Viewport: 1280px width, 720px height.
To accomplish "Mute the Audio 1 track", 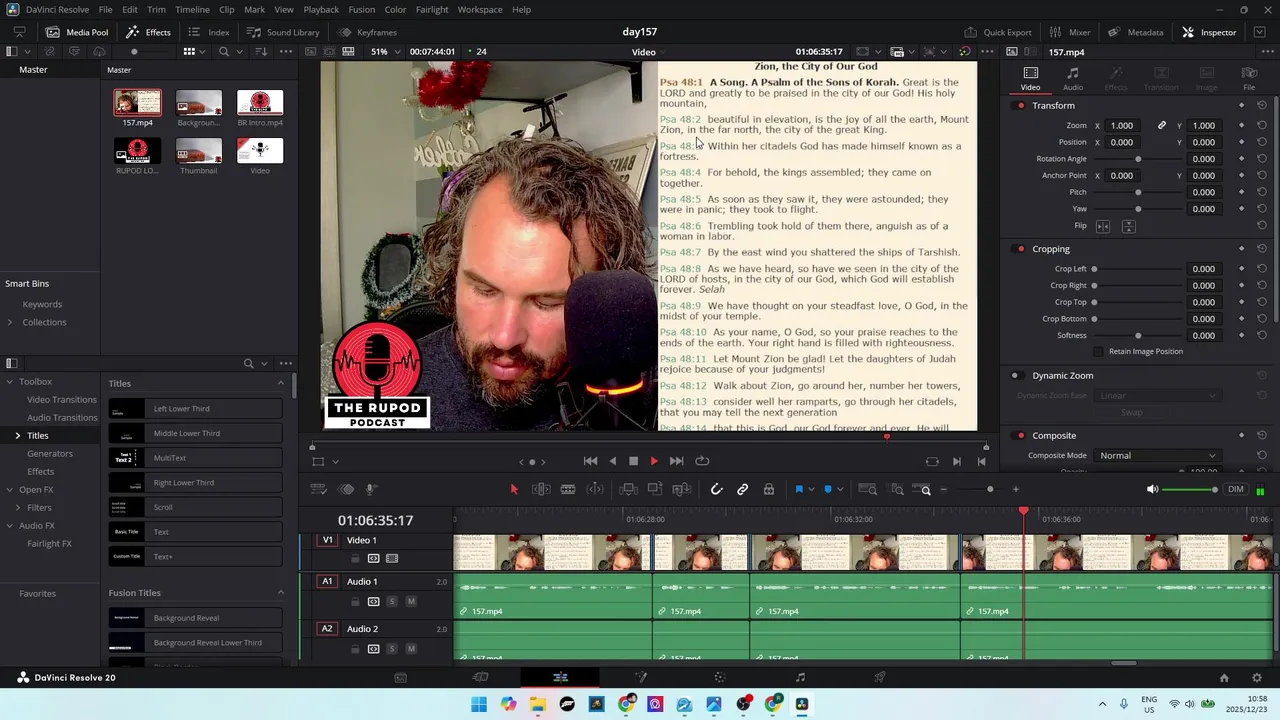I will [411, 602].
